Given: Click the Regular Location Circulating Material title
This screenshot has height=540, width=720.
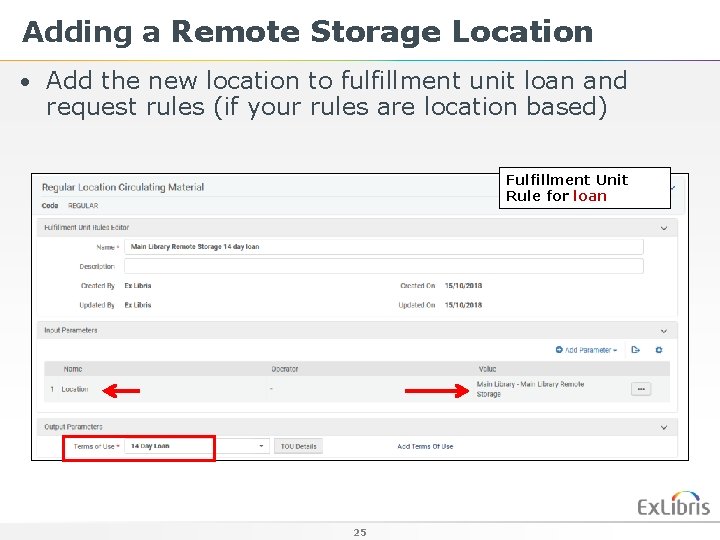Looking at the screenshot, I should pyautogui.click(x=123, y=187).
